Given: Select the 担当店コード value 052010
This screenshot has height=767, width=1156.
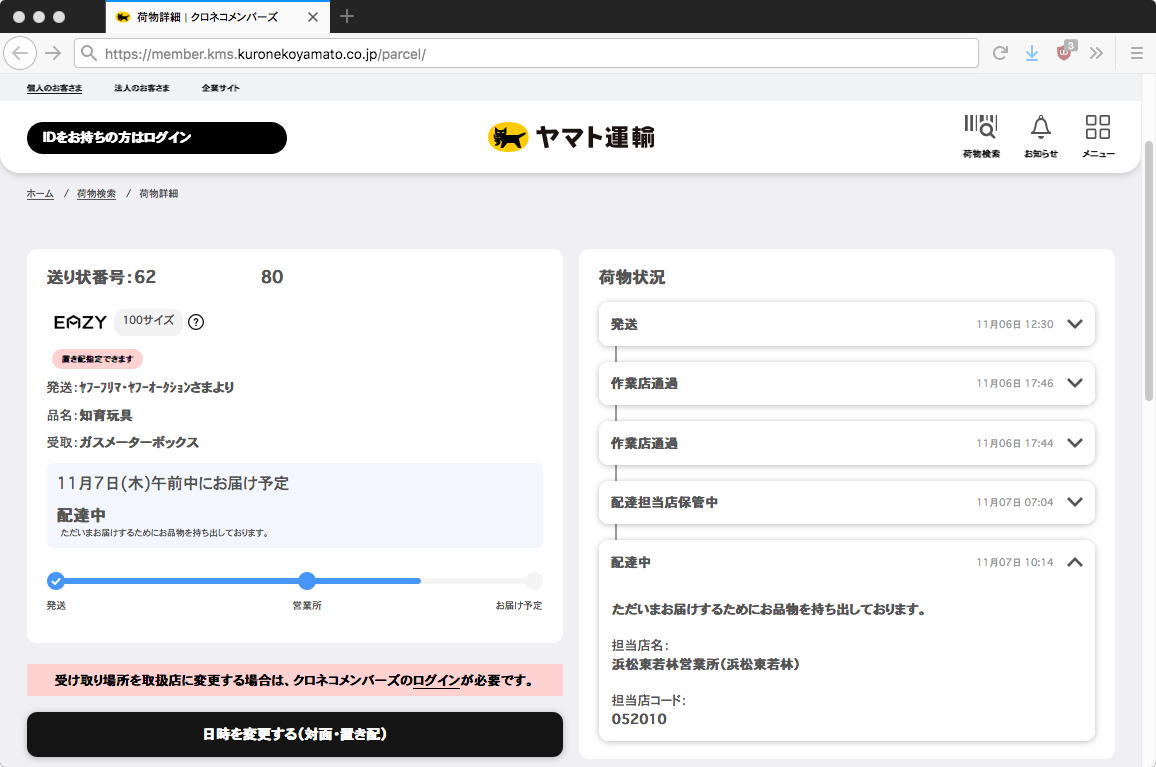Looking at the screenshot, I should (x=639, y=719).
